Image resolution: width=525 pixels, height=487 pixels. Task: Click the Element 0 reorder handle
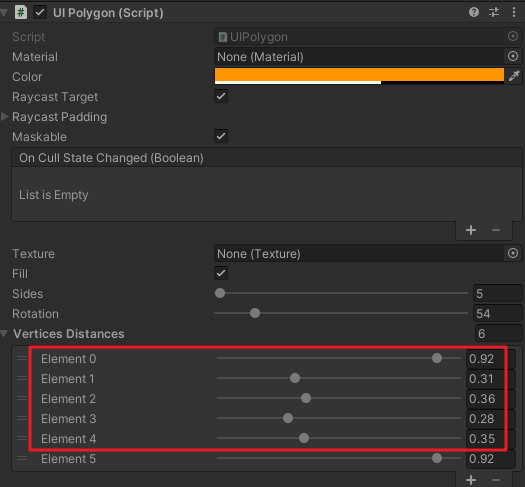pos(22,358)
